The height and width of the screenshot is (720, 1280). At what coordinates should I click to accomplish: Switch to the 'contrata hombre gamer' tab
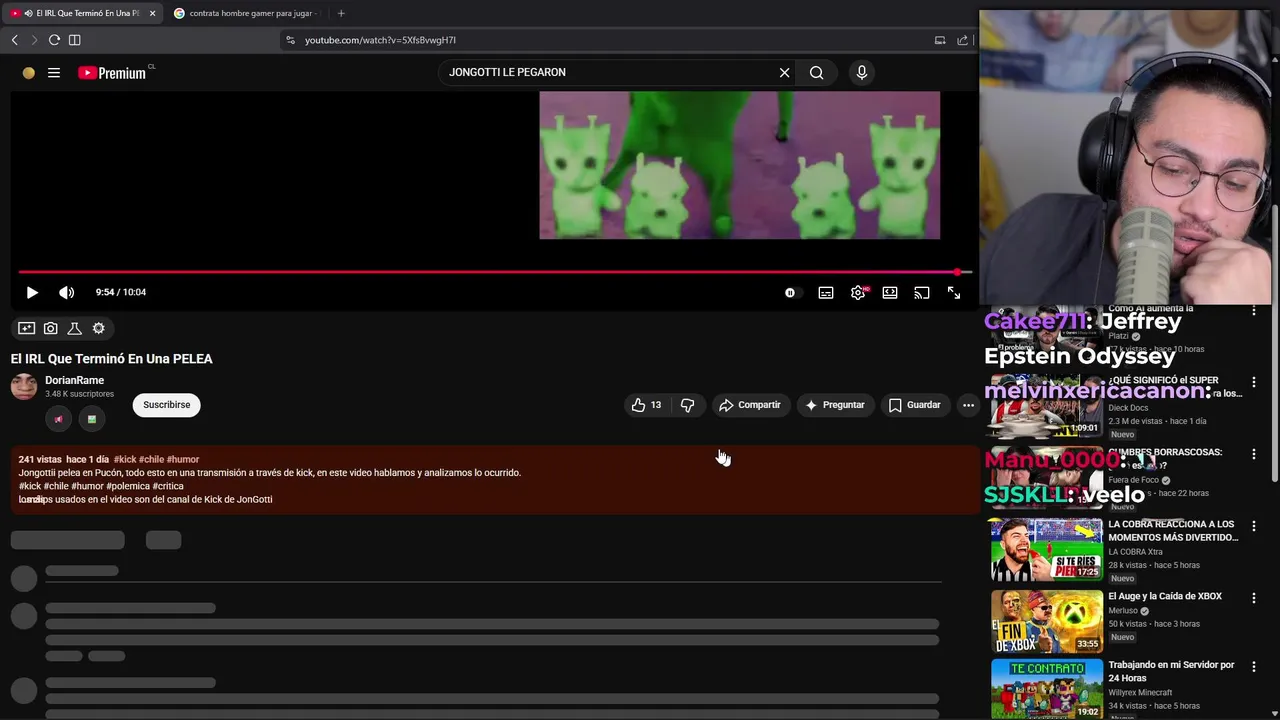click(244, 13)
